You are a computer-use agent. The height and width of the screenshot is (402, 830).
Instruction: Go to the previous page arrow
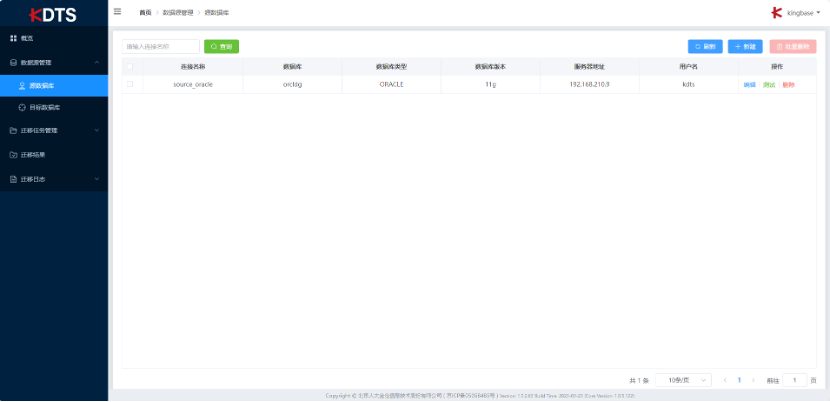725,380
